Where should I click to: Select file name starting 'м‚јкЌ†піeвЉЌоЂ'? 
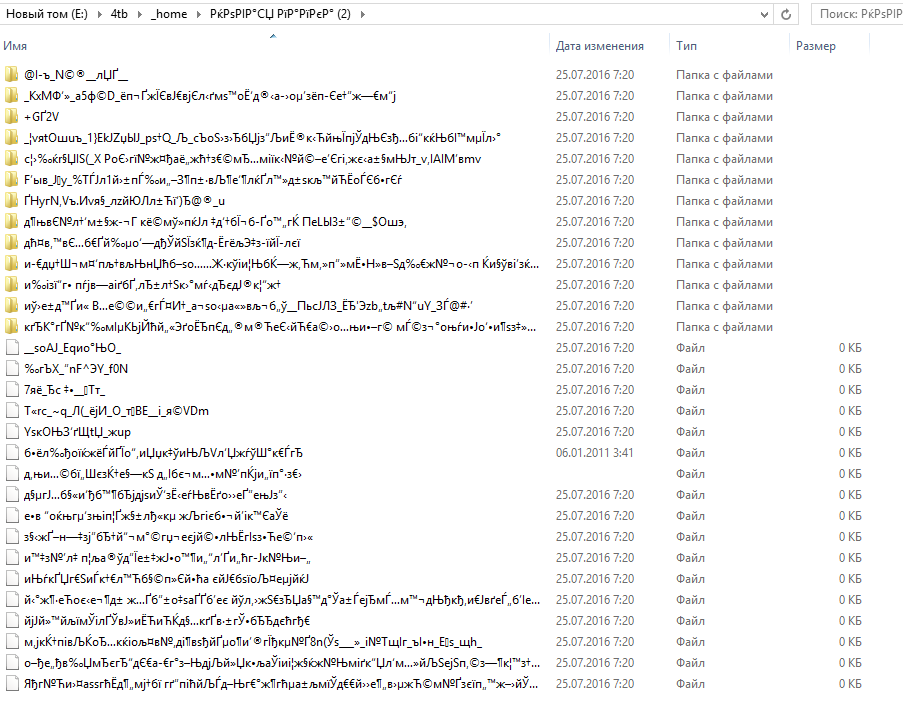253,642
